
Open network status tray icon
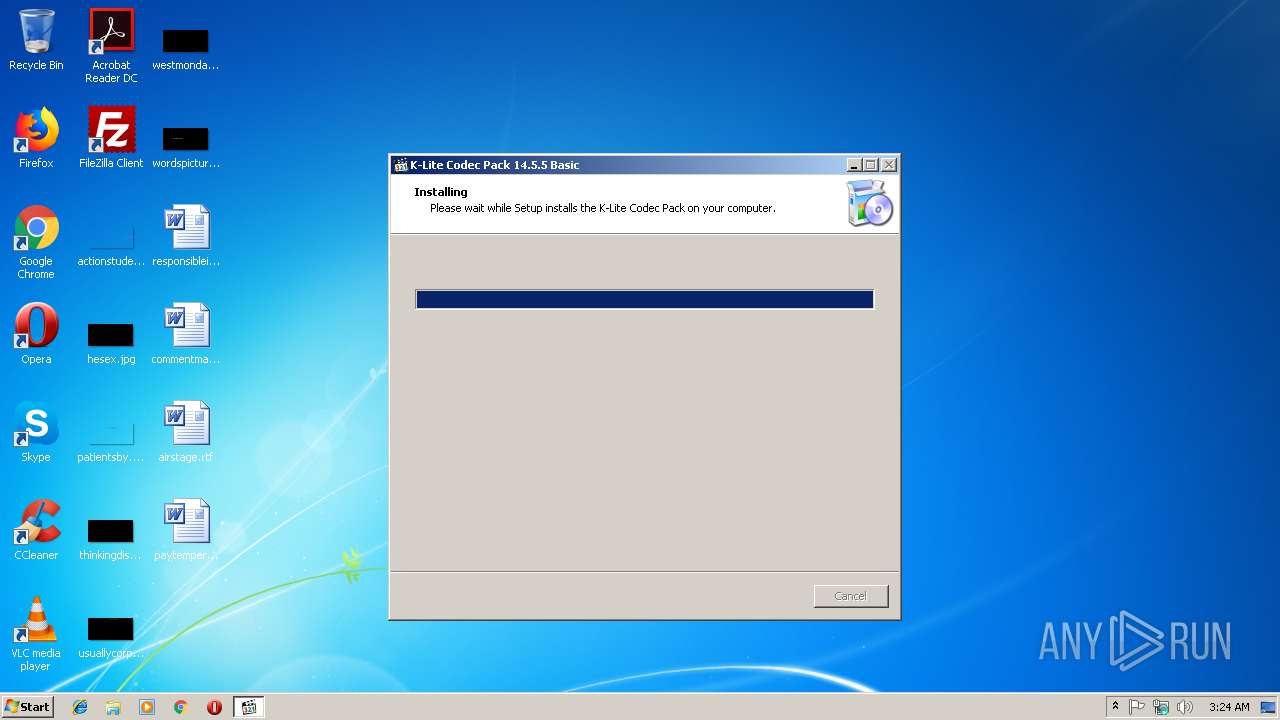pos(1161,707)
